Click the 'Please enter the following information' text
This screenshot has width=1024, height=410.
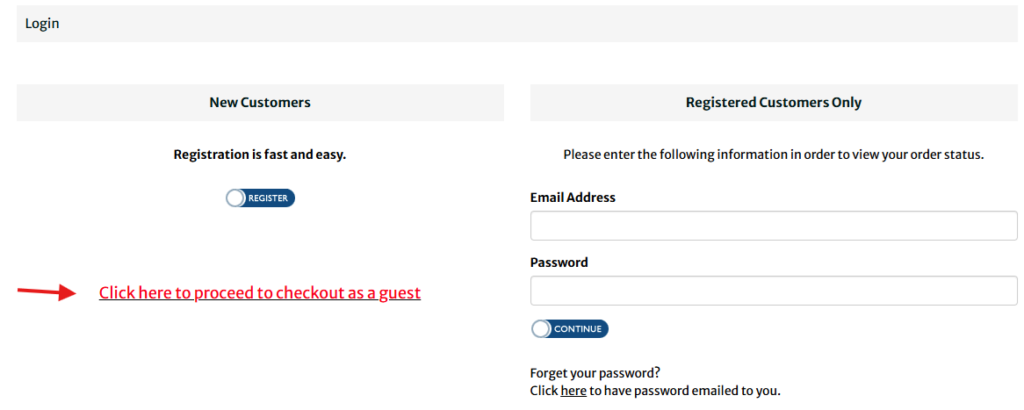pos(773,155)
